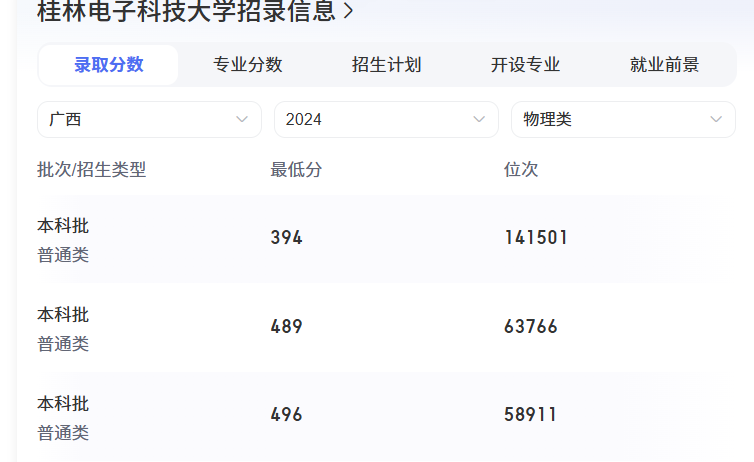This screenshot has height=462, width=754.
Task: Select the minimum score 489
Action: 287,326
